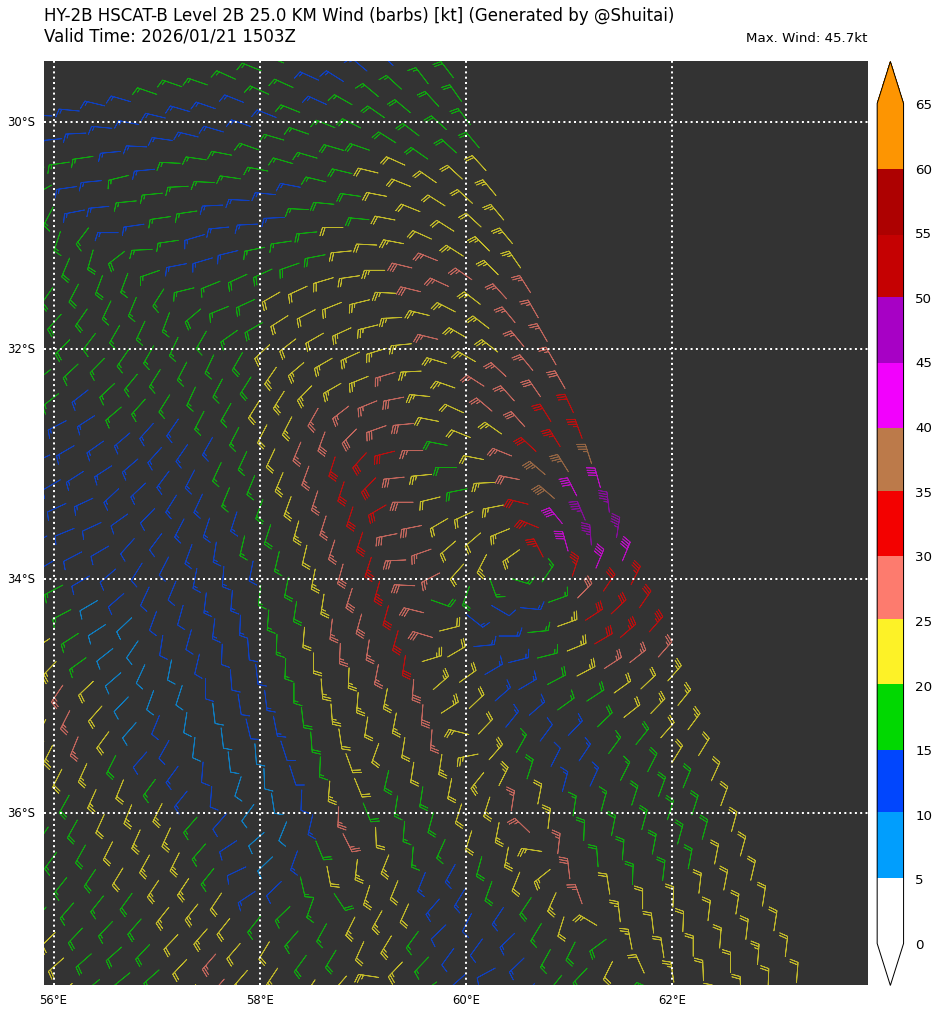Click the grid intersection at 34°S 60°E
The height and width of the screenshot is (1014, 939).
[x=466, y=579]
